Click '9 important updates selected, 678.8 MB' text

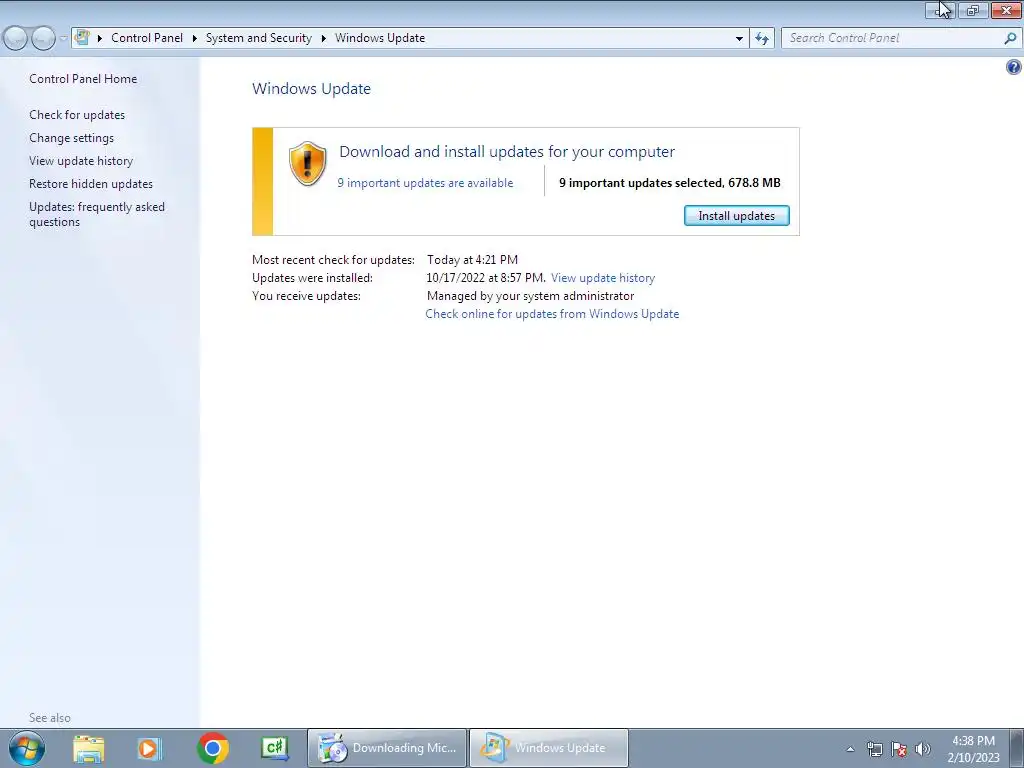(x=669, y=183)
